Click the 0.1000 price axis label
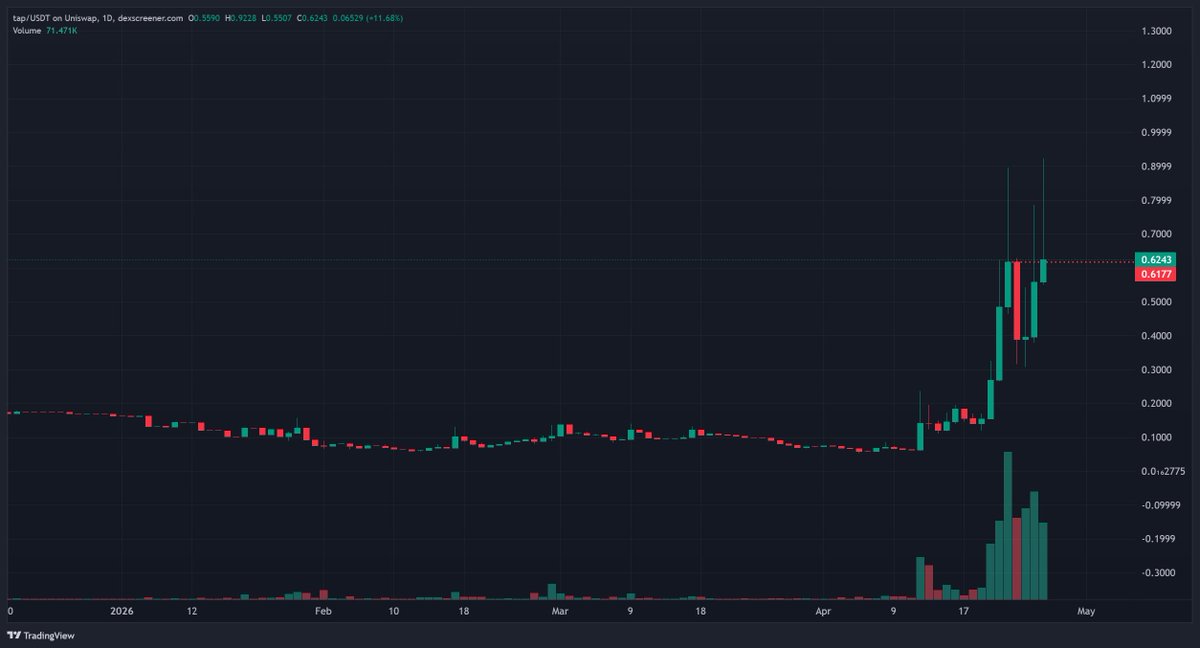Viewport: 1200px width, 648px height. (1156, 438)
